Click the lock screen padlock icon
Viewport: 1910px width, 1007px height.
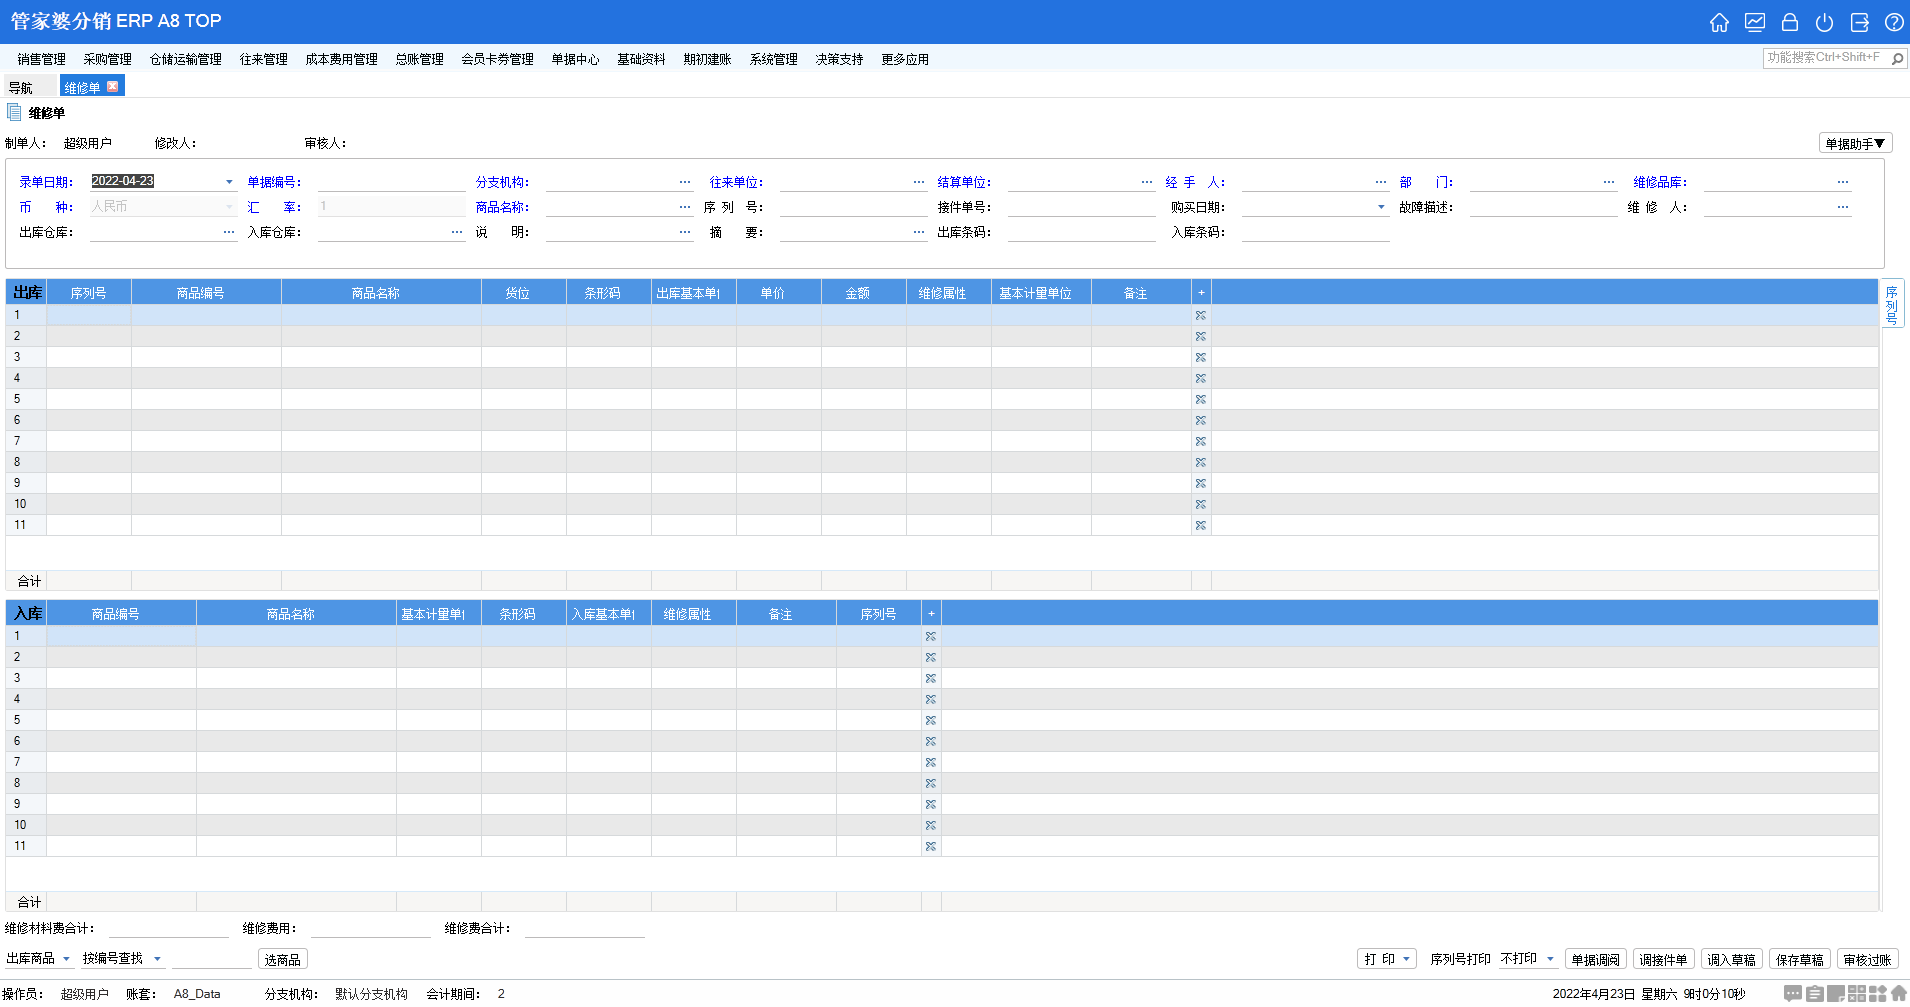coord(1790,22)
